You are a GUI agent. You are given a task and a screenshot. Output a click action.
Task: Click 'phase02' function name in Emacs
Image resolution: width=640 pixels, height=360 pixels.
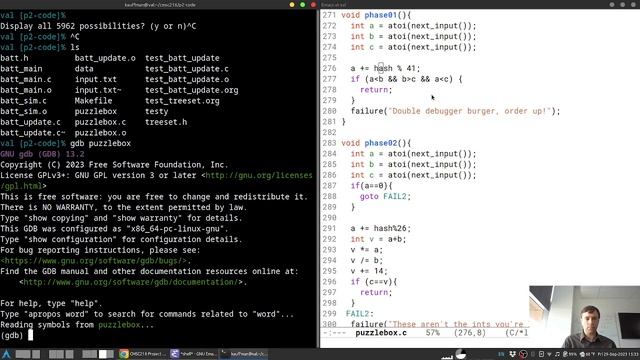click(380, 143)
